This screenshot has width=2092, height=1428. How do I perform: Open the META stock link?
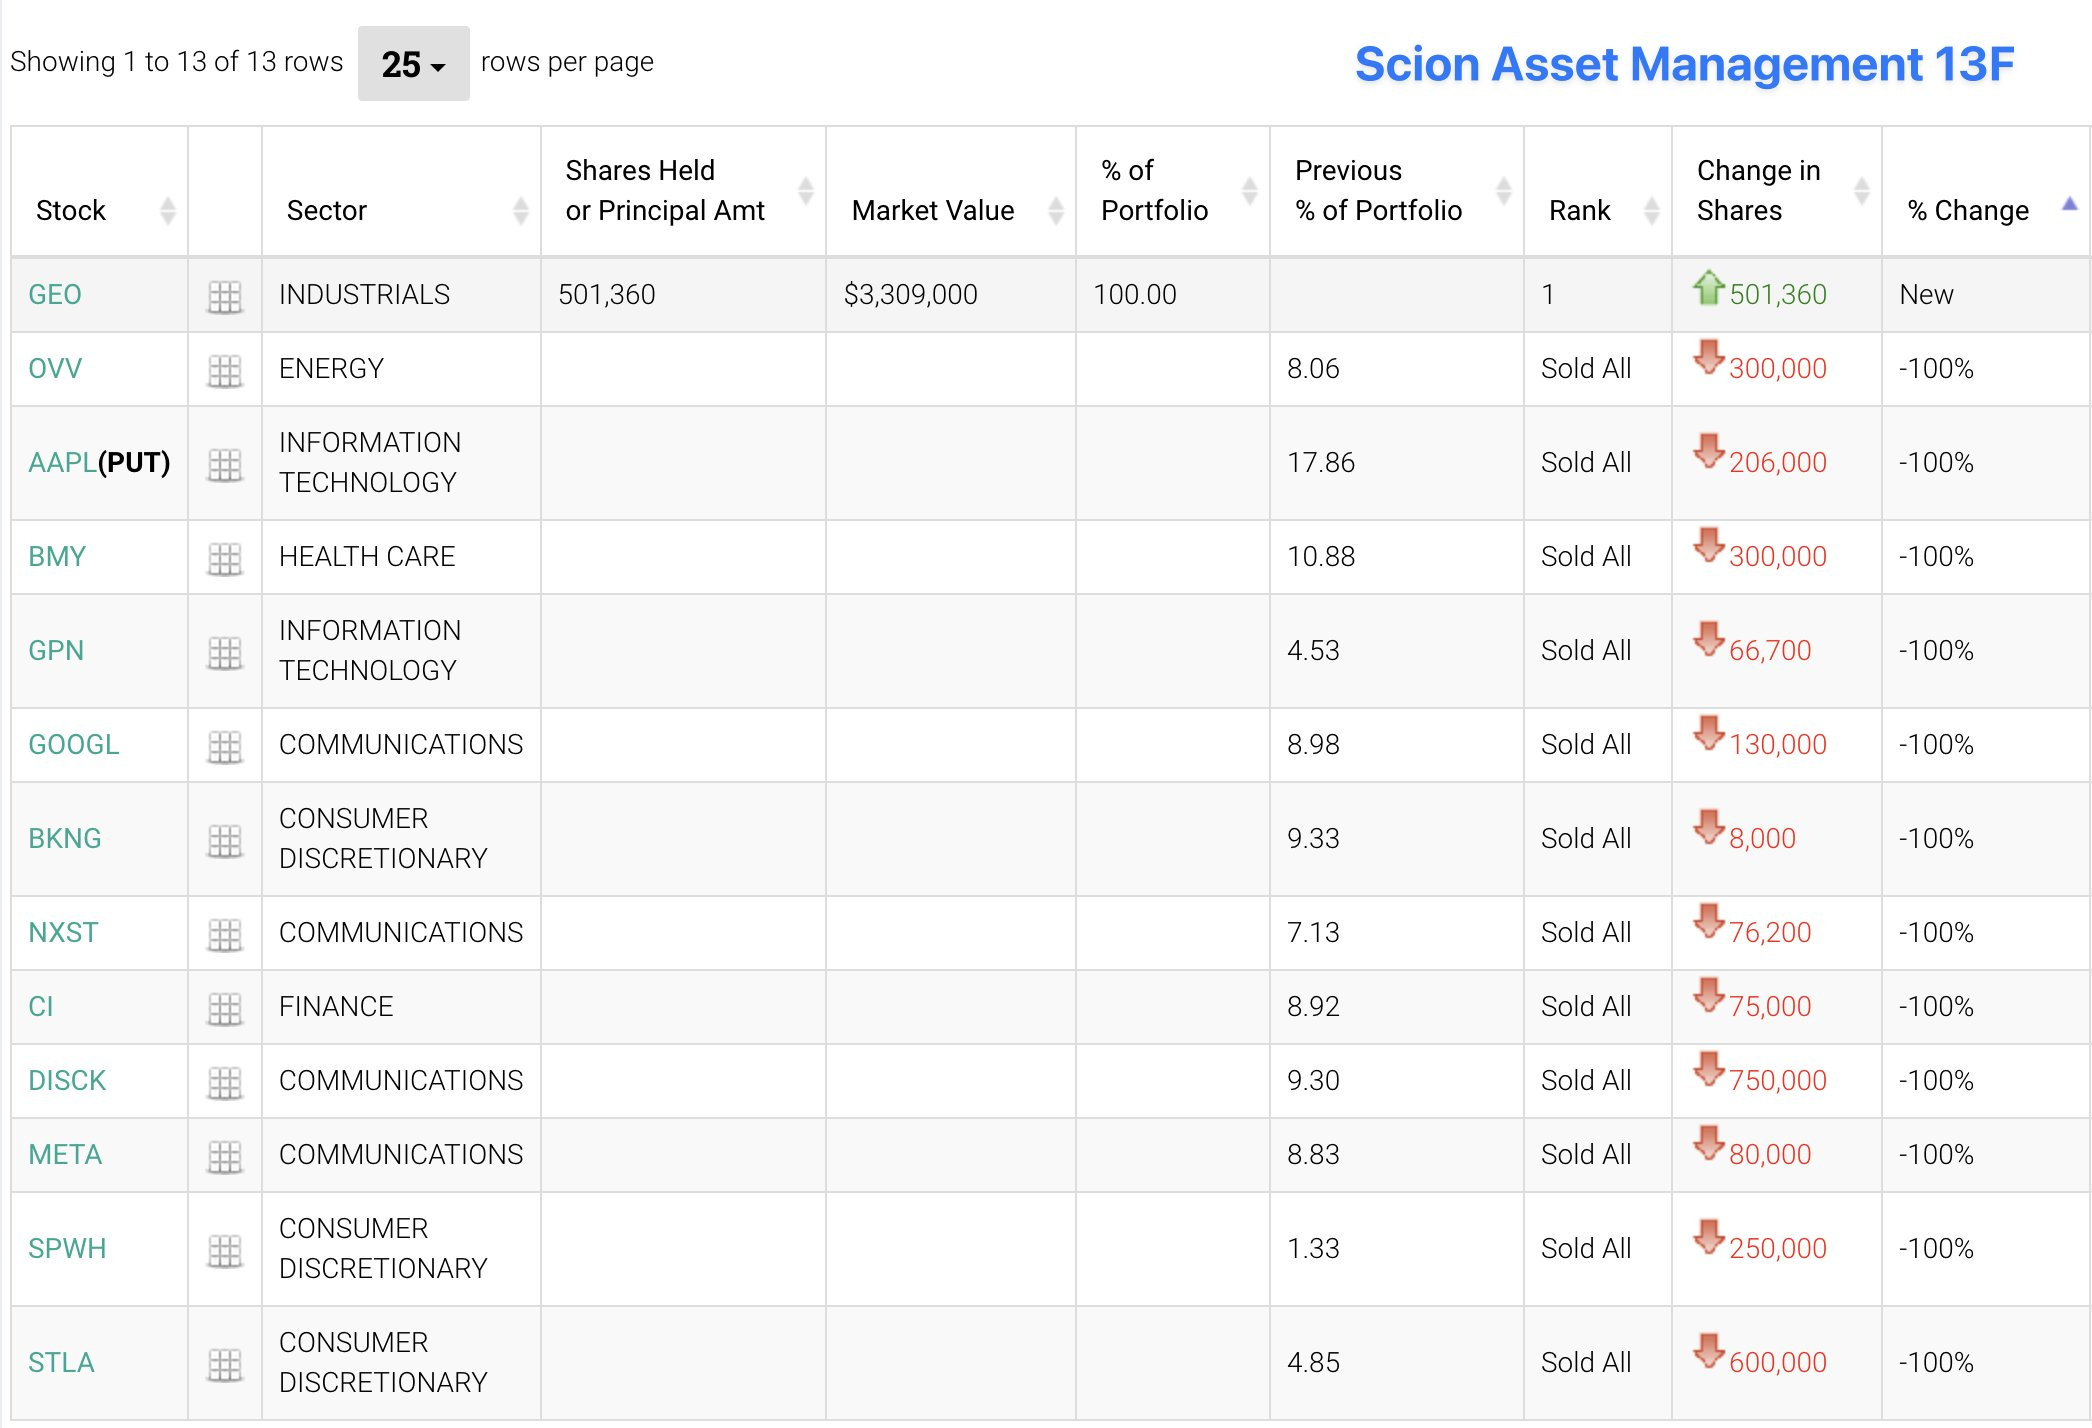pos(65,1155)
